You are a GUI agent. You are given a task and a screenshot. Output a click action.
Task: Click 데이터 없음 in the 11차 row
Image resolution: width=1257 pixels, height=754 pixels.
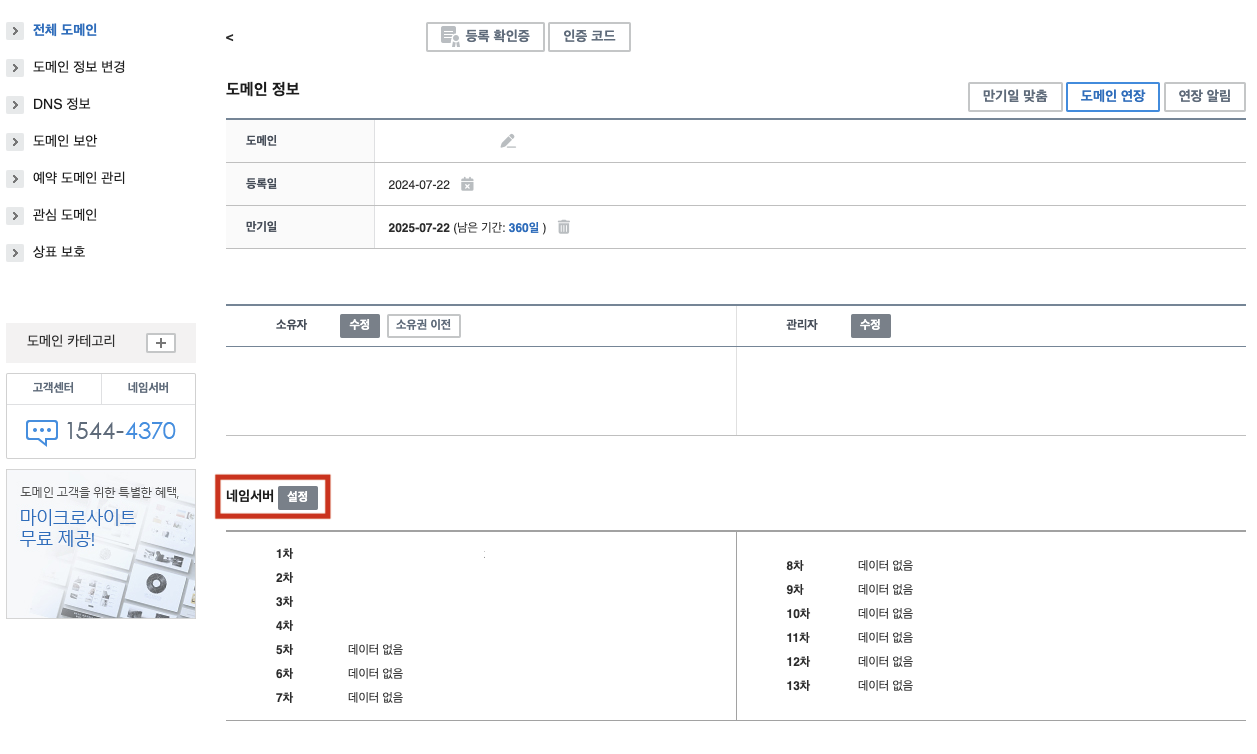[x=885, y=638]
